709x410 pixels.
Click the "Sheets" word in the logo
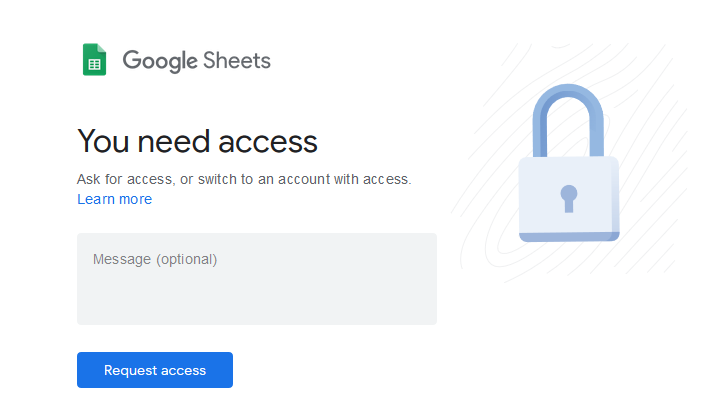(237, 61)
